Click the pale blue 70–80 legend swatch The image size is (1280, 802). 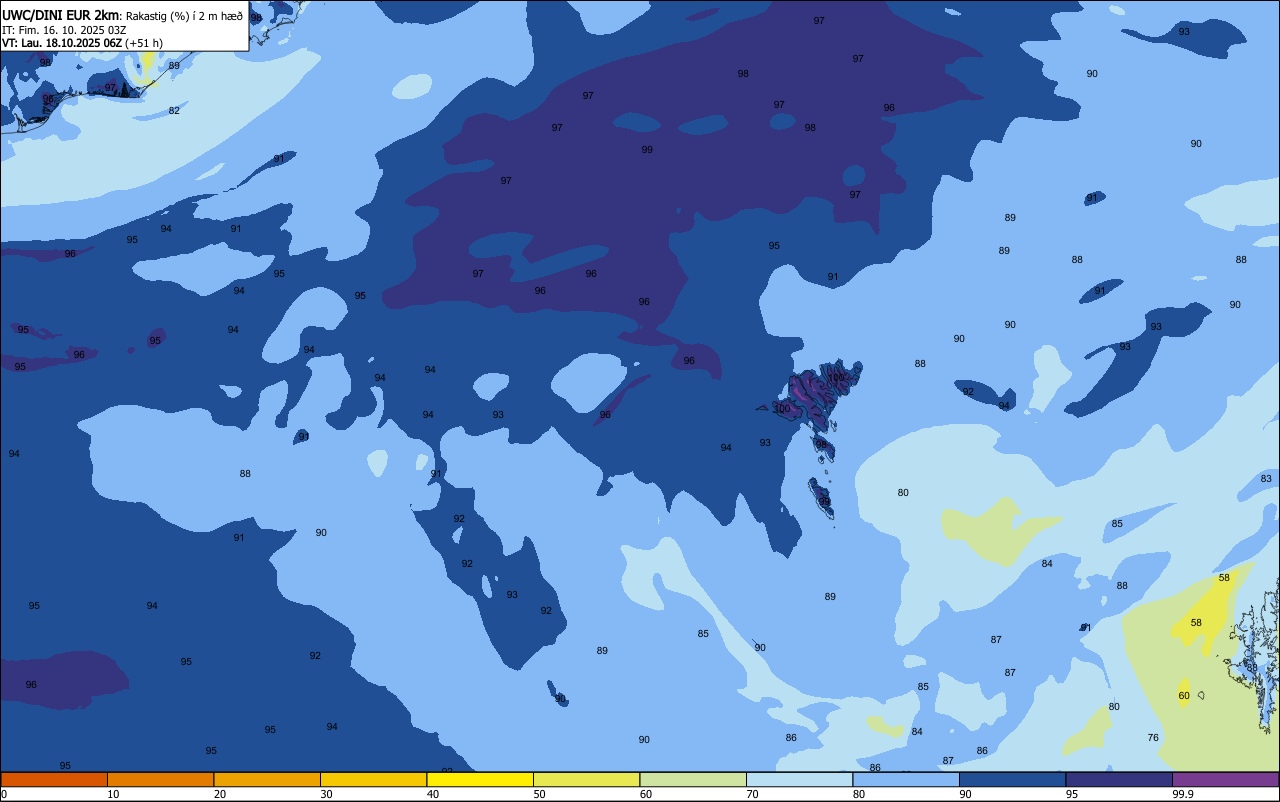(799, 779)
